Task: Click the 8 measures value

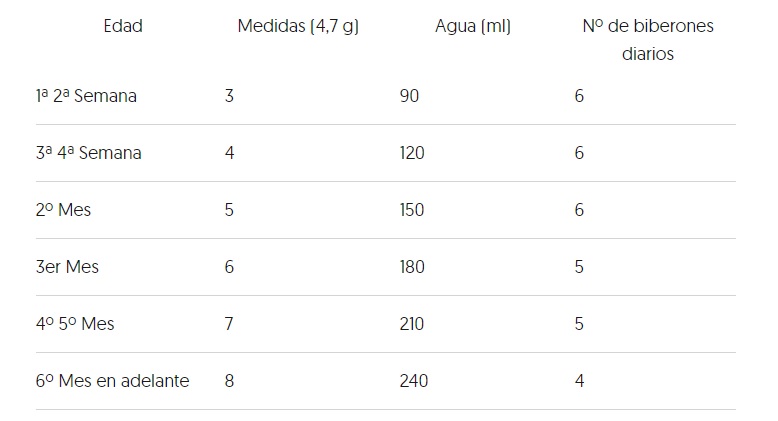Action: 229,381
